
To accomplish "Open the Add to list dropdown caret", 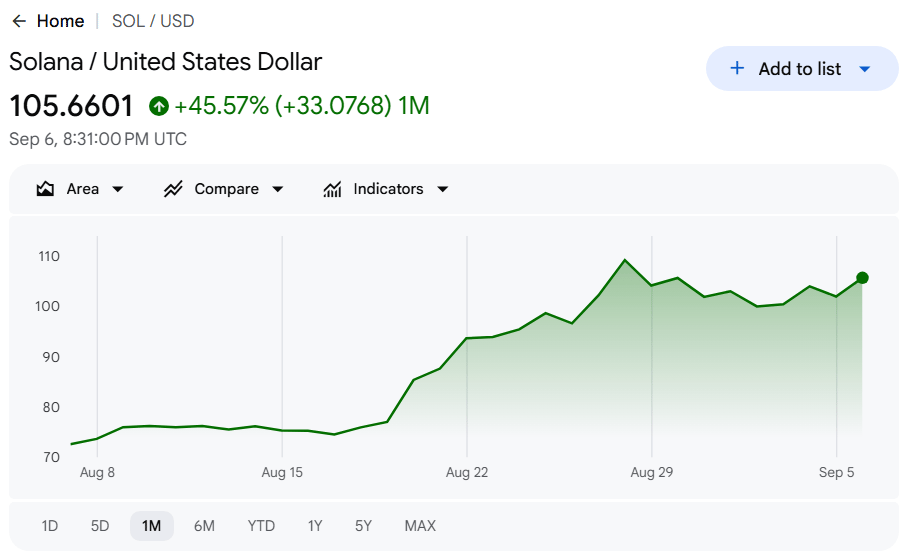I will tap(865, 69).
